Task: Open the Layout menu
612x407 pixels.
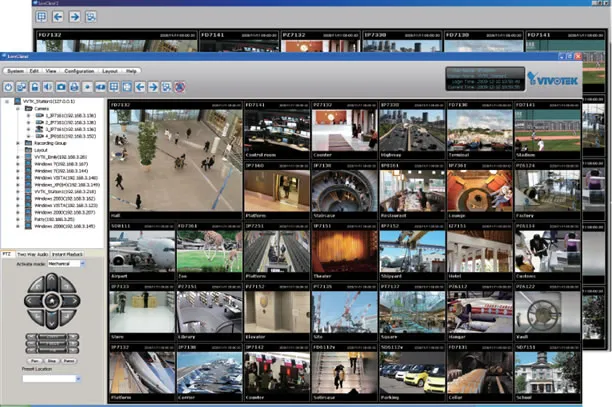Action: [x=110, y=71]
